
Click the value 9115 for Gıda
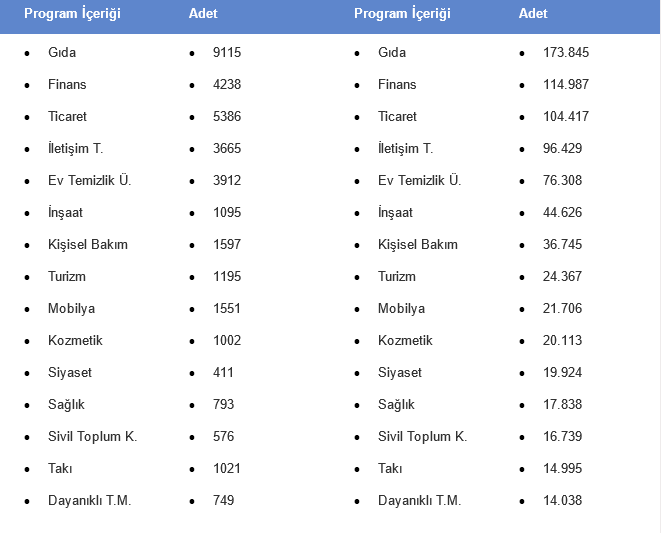tap(227, 52)
